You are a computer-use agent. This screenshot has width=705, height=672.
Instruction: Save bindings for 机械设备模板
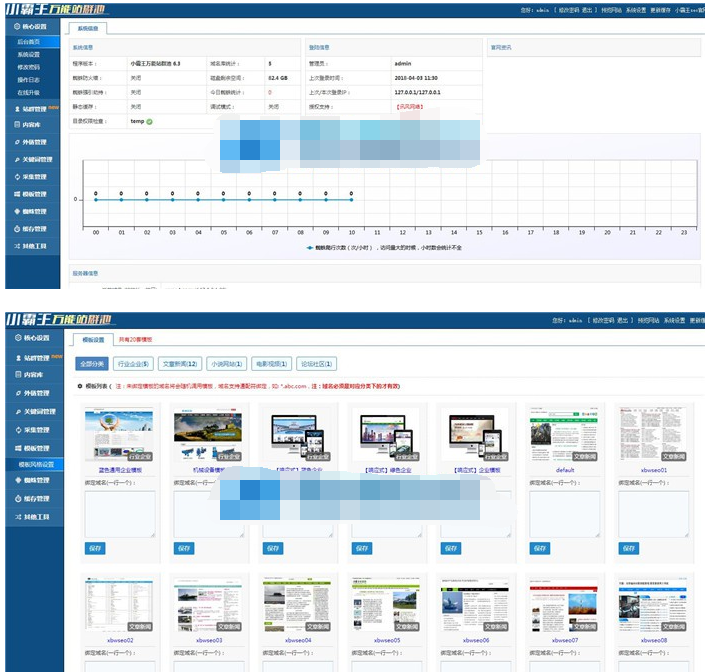click(184, 548)
